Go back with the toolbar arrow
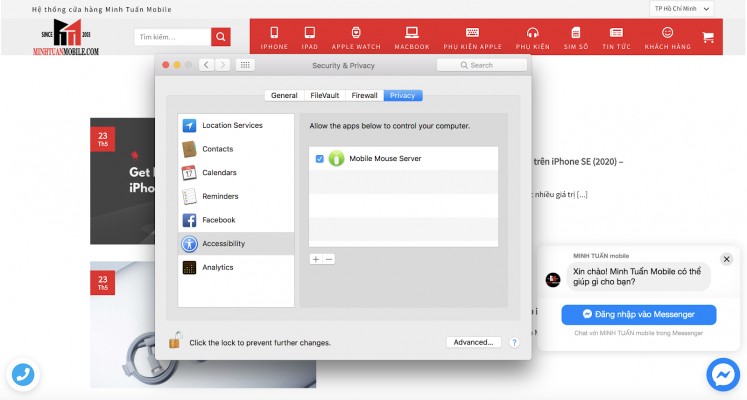The height and width of the screenshot is (400, 747). (205, 65)
